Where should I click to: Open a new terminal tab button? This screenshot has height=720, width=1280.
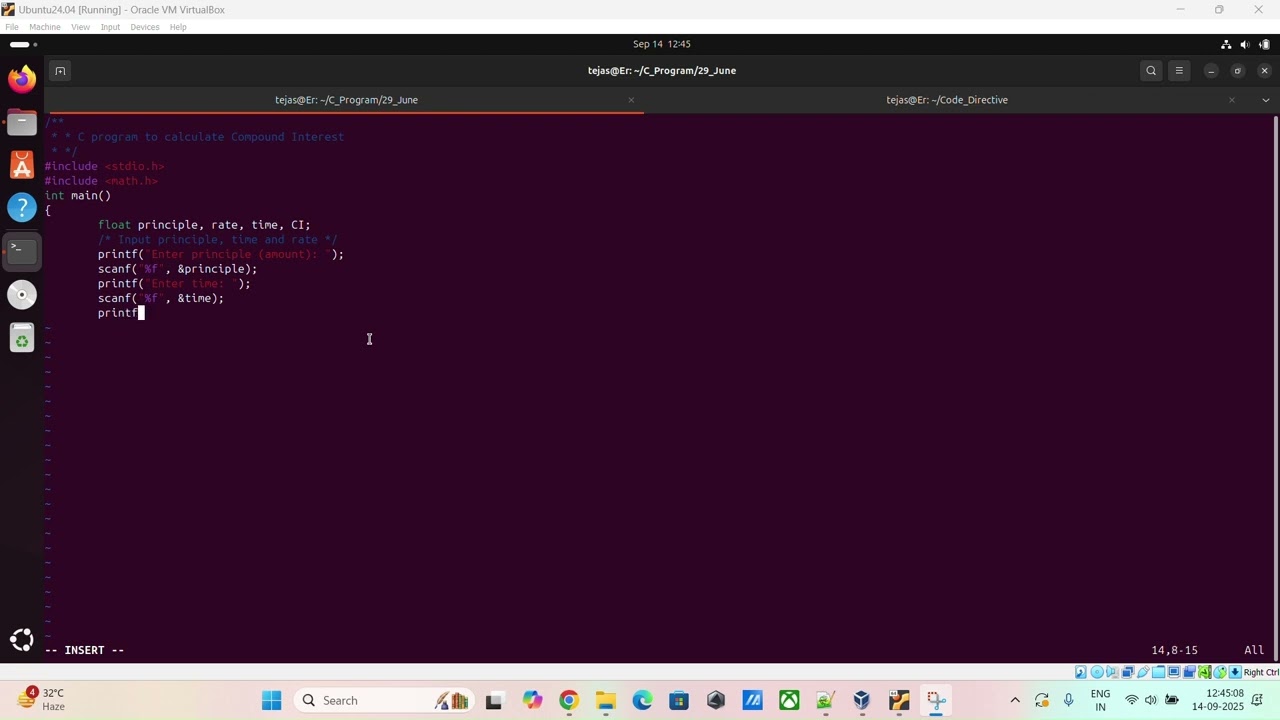point(60,71)
